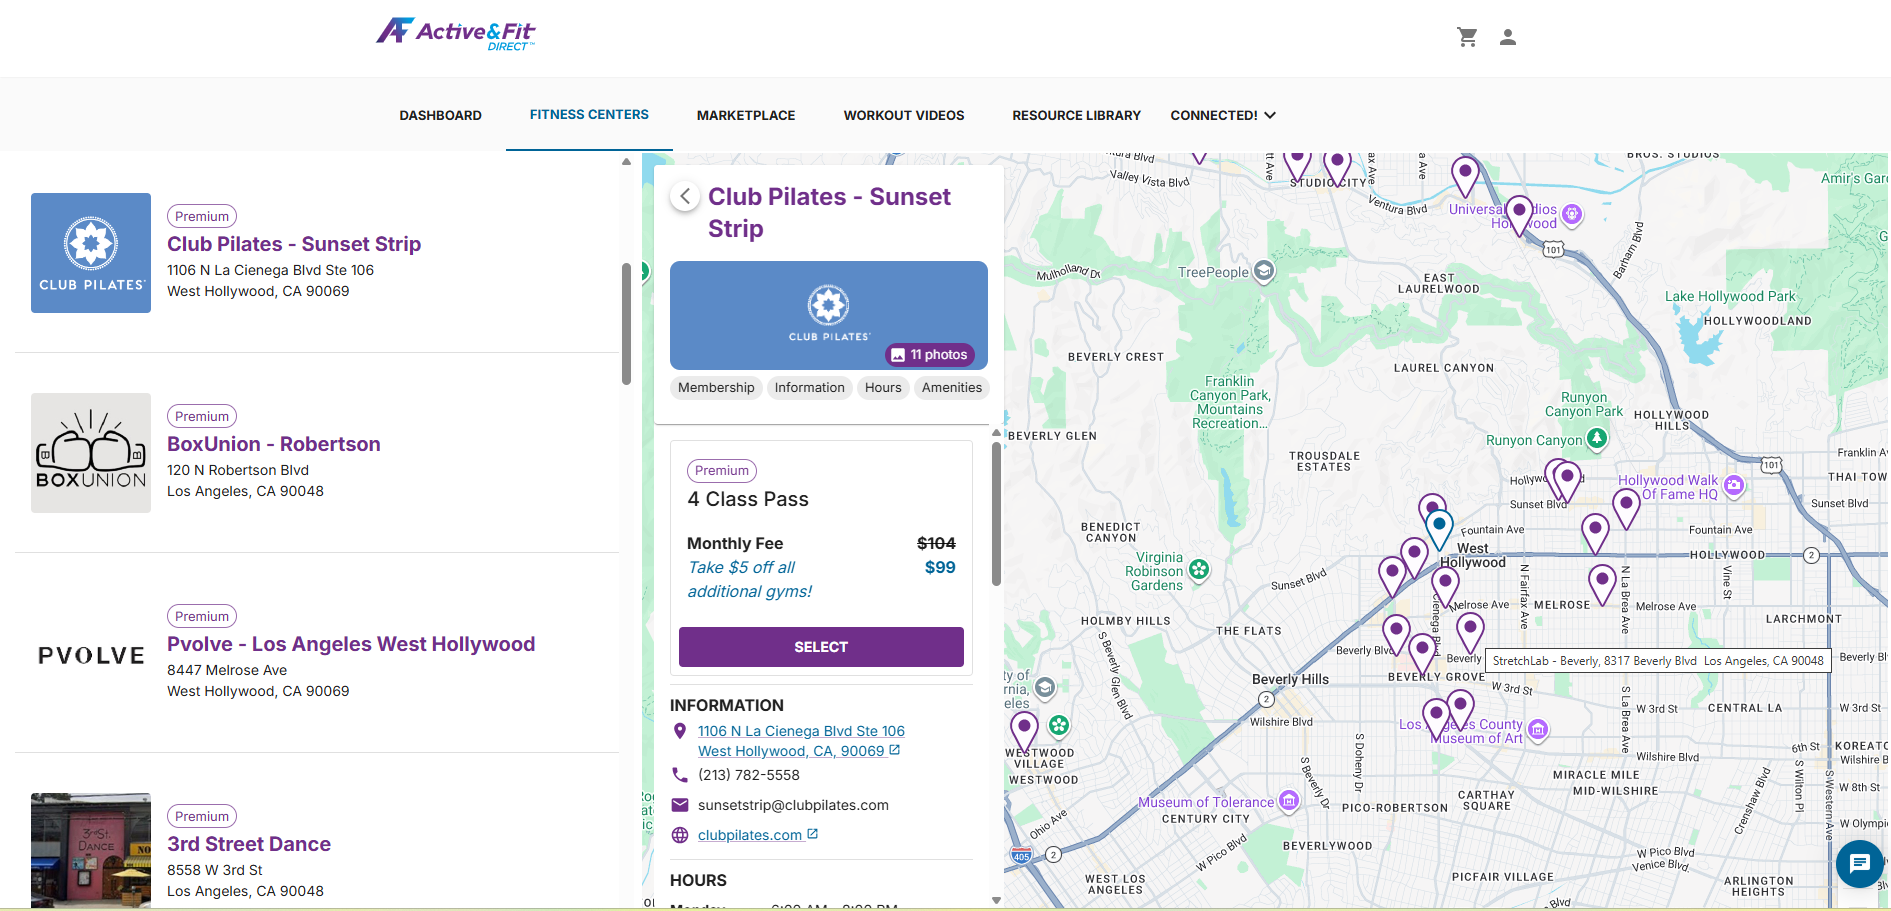Click the BoxUnion logo thumbnail
Viewport: 1891px width, 911px height.
[x=91, y=453]
